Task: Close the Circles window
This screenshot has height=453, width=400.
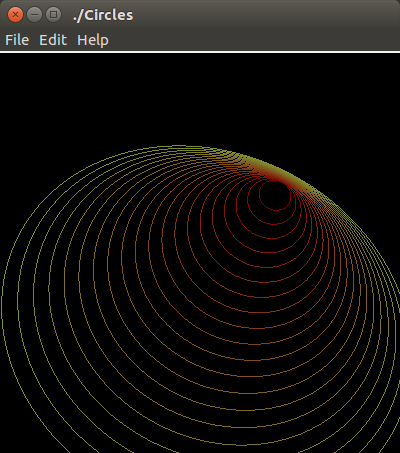Action: click(x=15, y=15)
